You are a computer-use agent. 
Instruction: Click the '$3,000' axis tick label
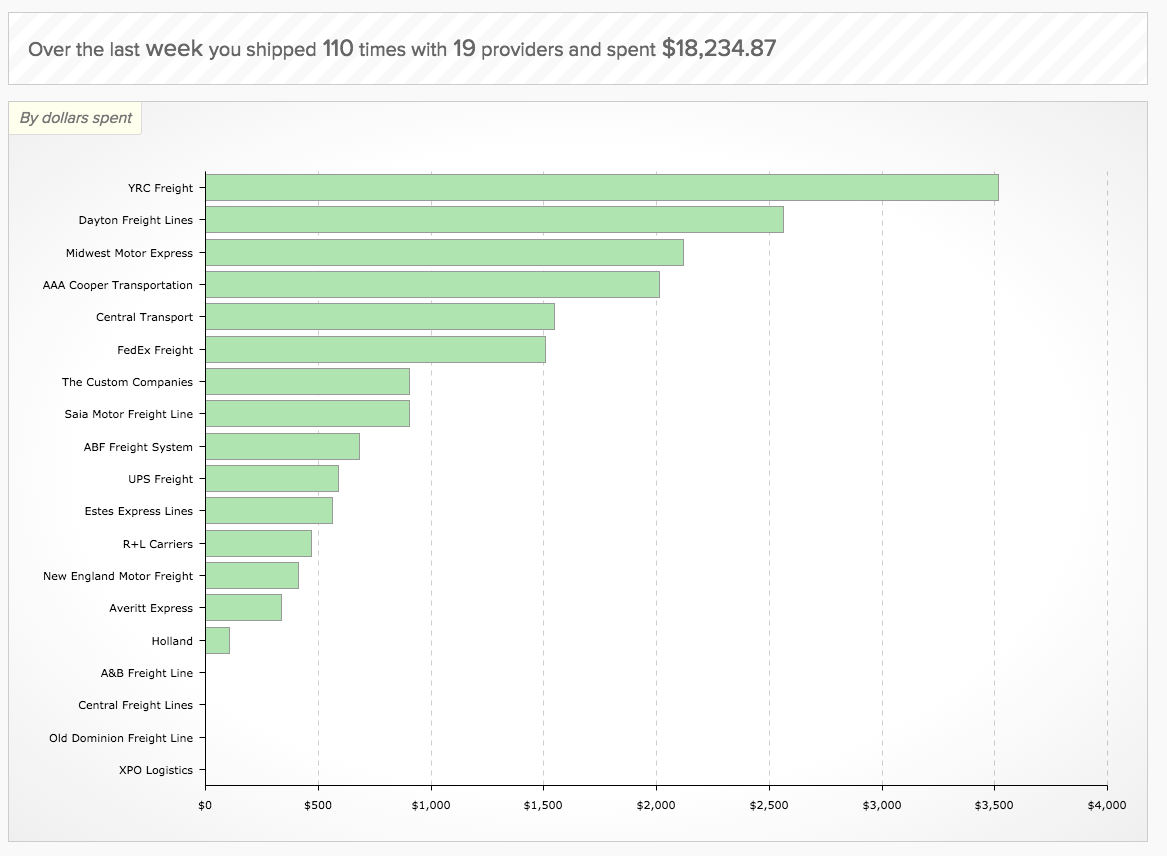tap(882, 805)
